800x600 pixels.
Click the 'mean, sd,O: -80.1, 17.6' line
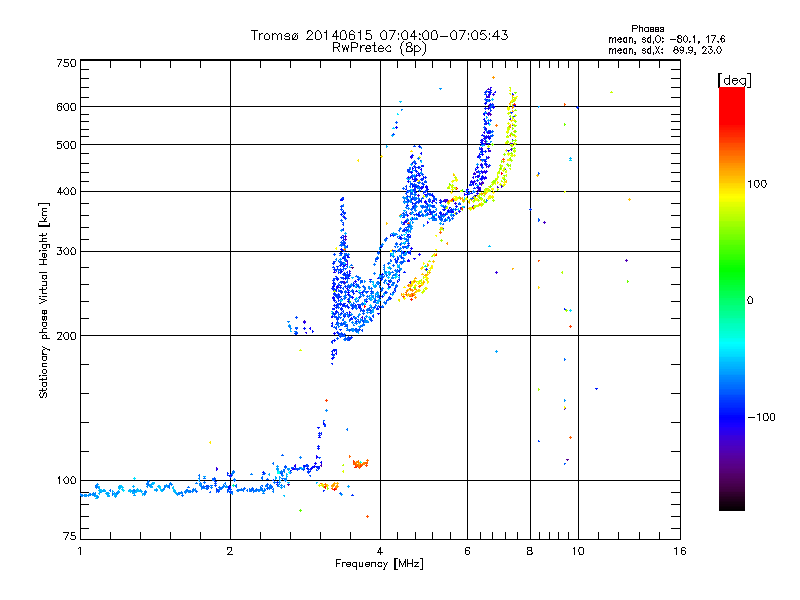[x=666, y=39]
